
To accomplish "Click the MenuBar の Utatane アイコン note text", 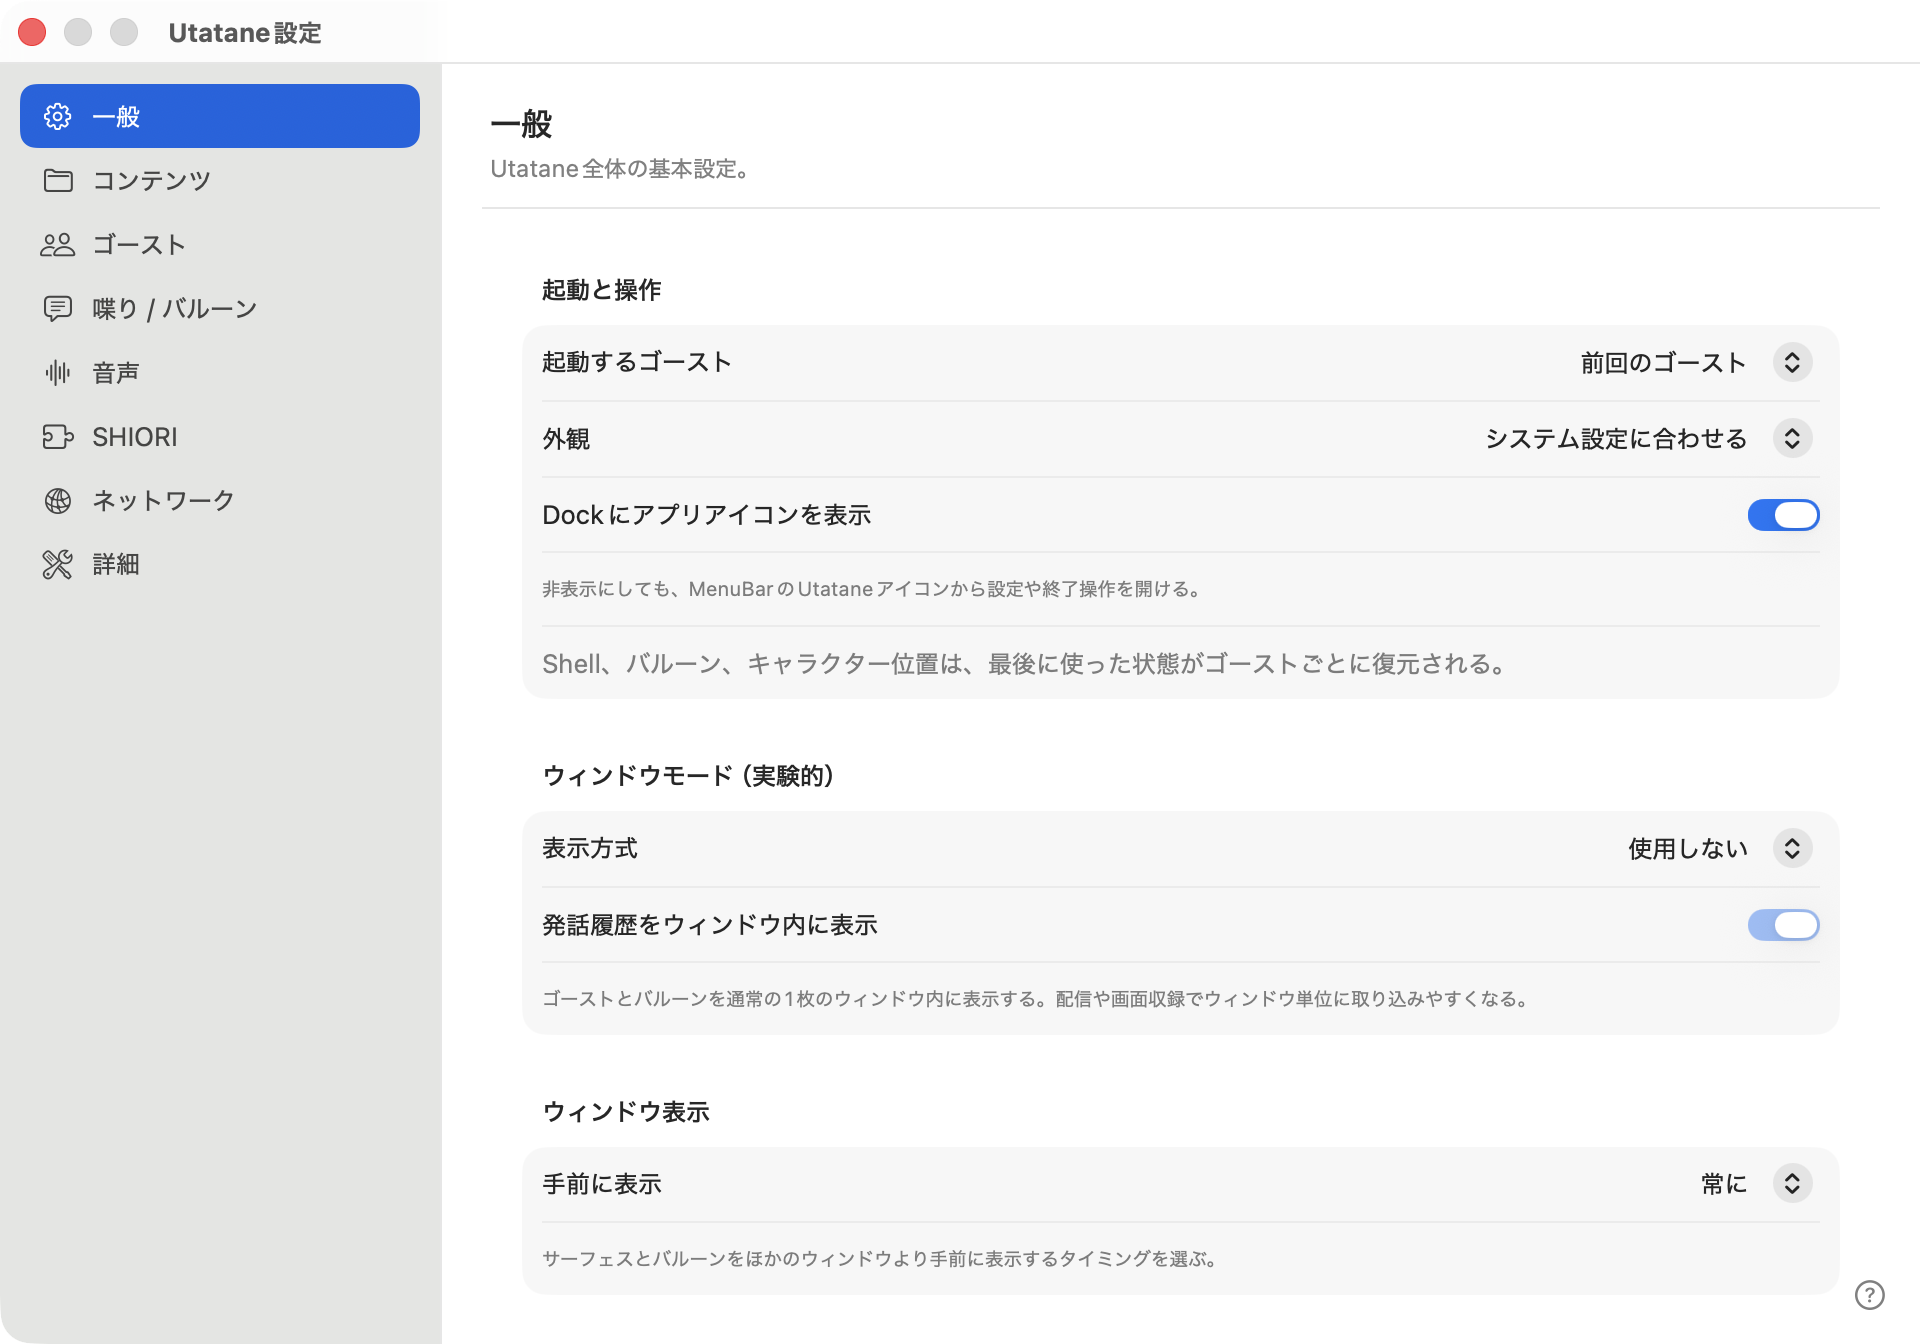I will pyautogui.click(x=871, y=589).
